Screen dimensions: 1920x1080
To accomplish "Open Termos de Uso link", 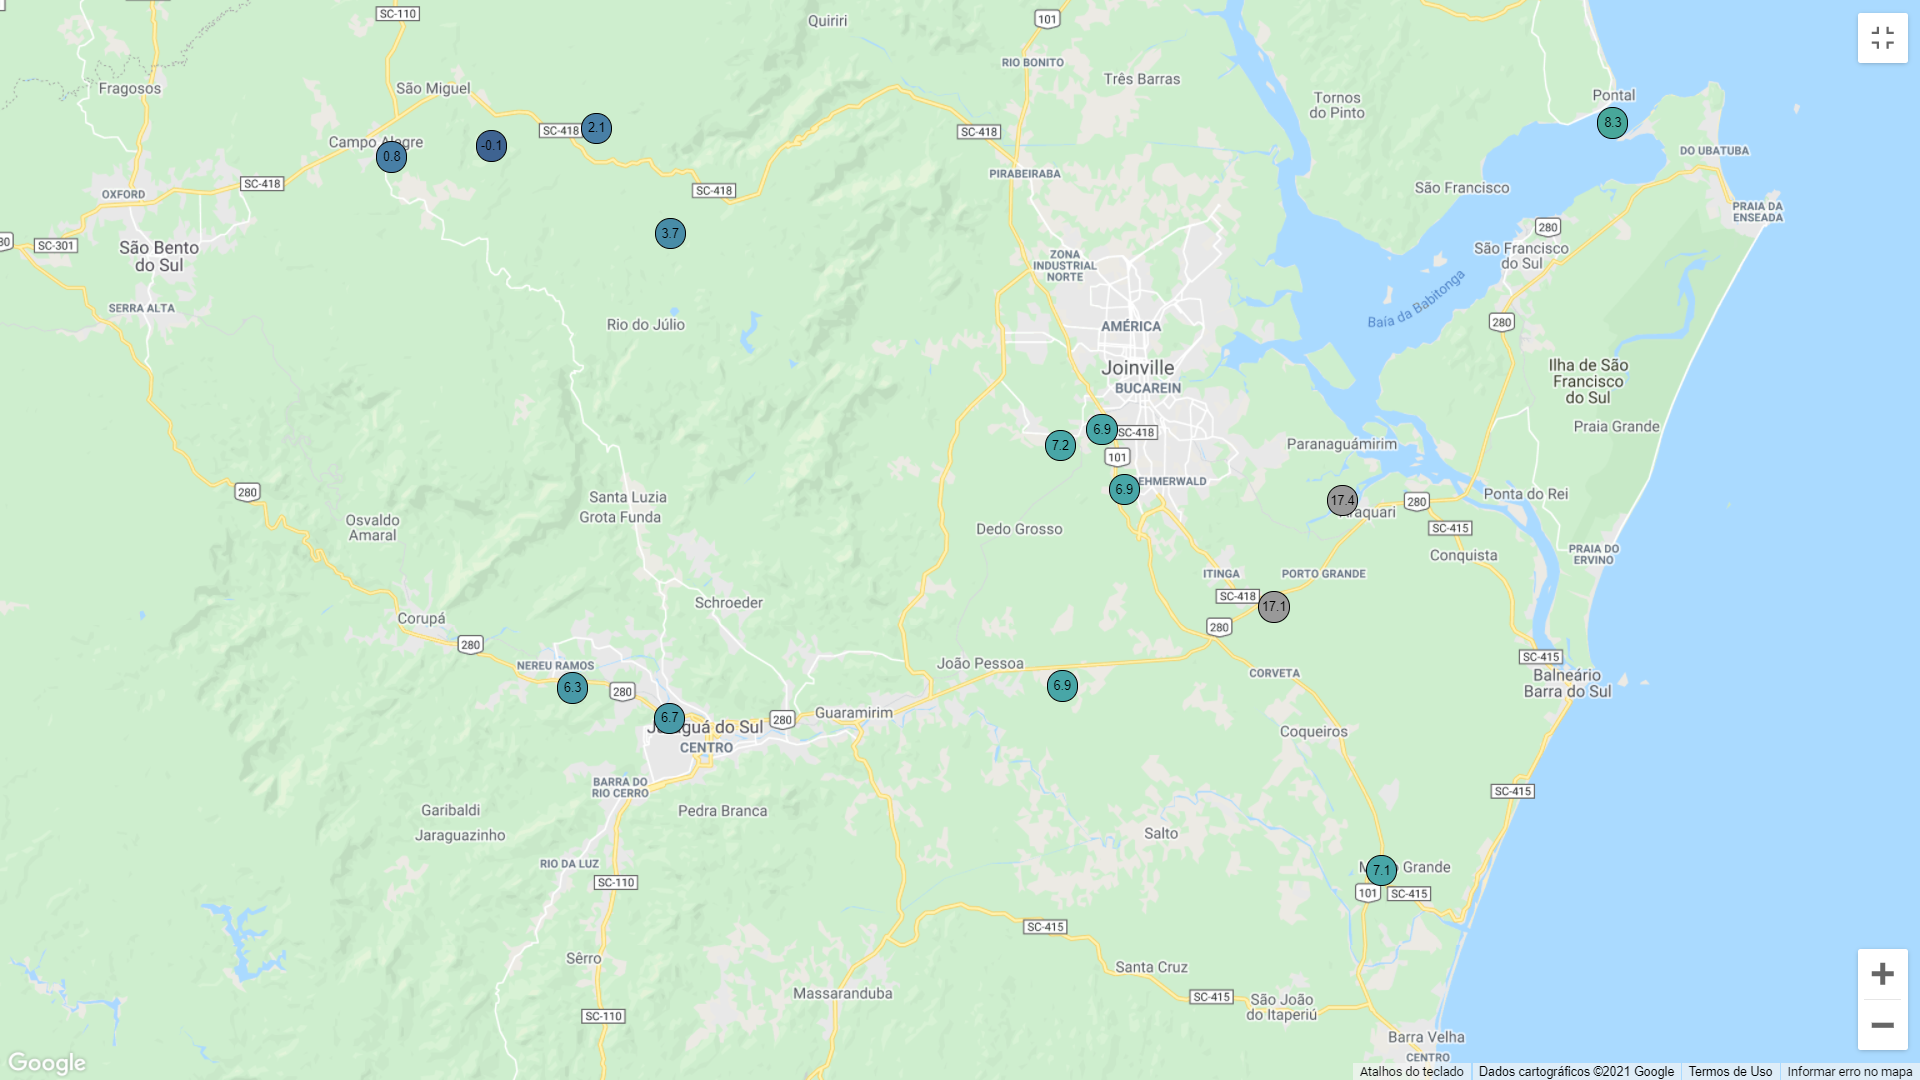I will click(1730, 1072).
